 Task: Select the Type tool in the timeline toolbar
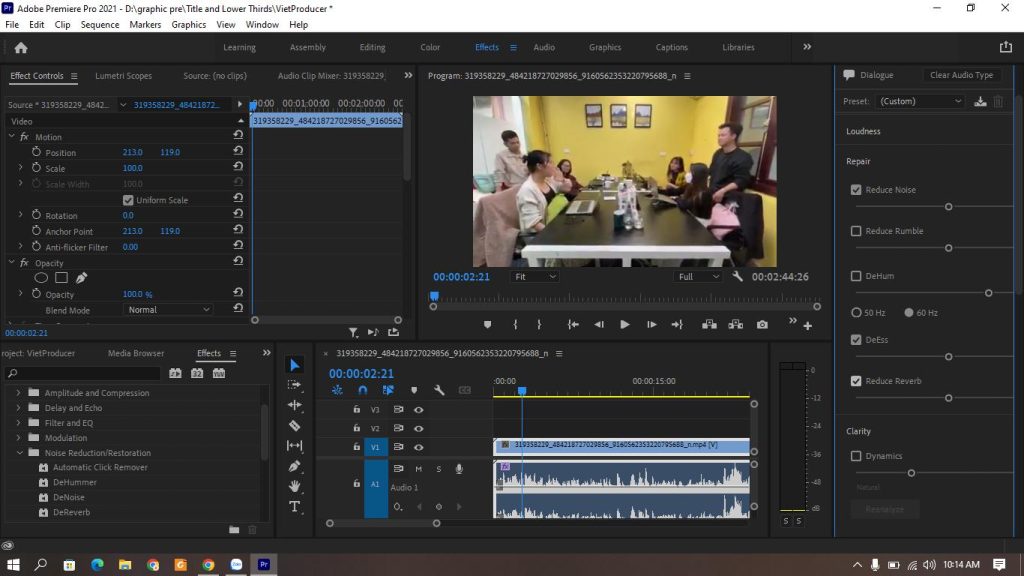(295, 507)
